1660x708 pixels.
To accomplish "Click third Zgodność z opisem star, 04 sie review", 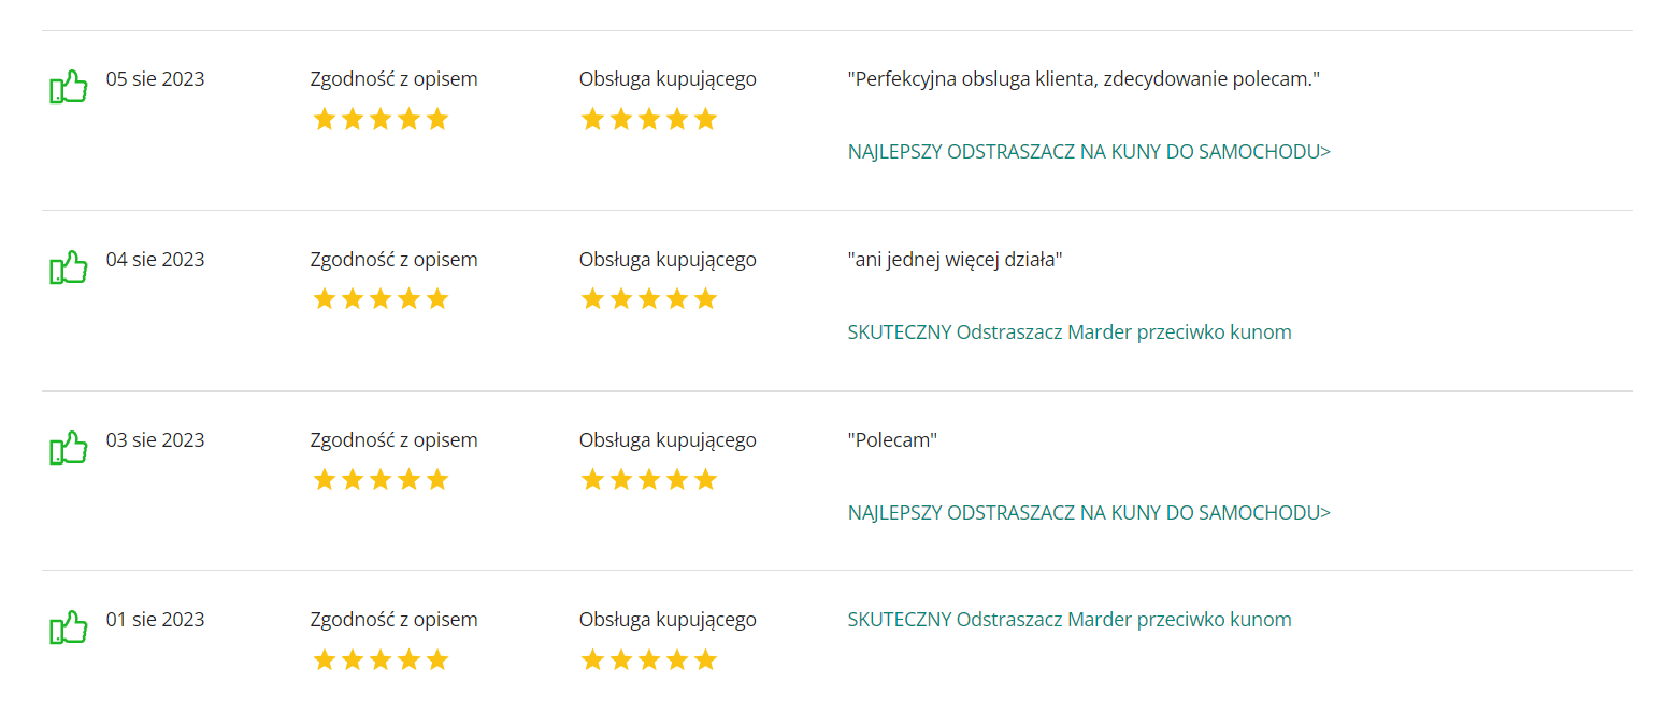I will (381, 298).
